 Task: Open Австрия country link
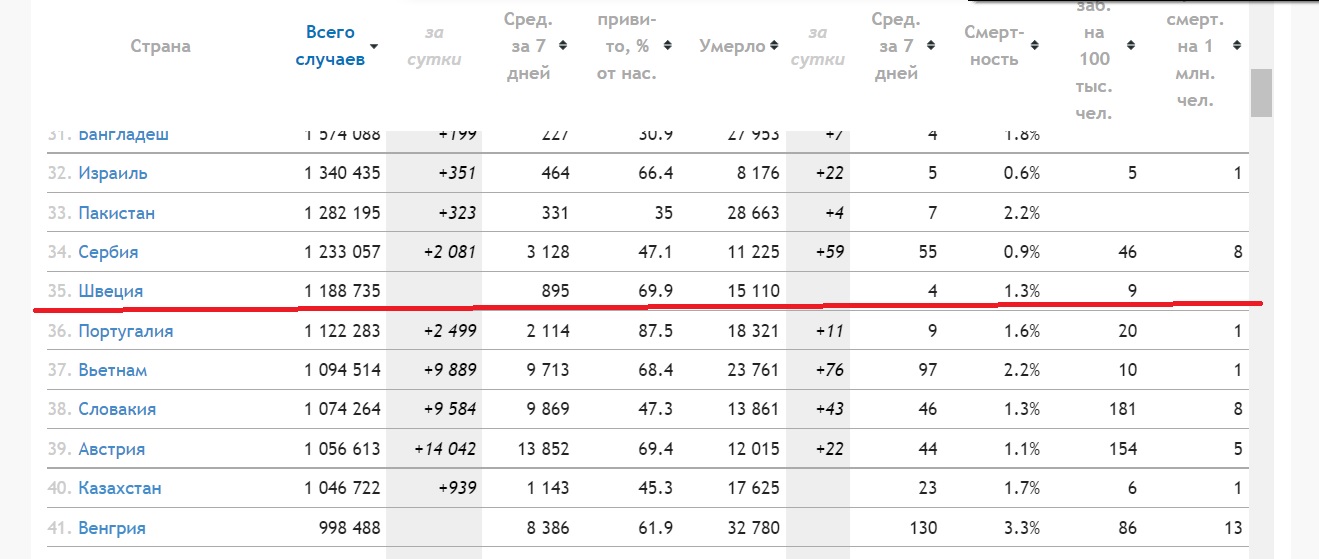(x=112, y=449)
